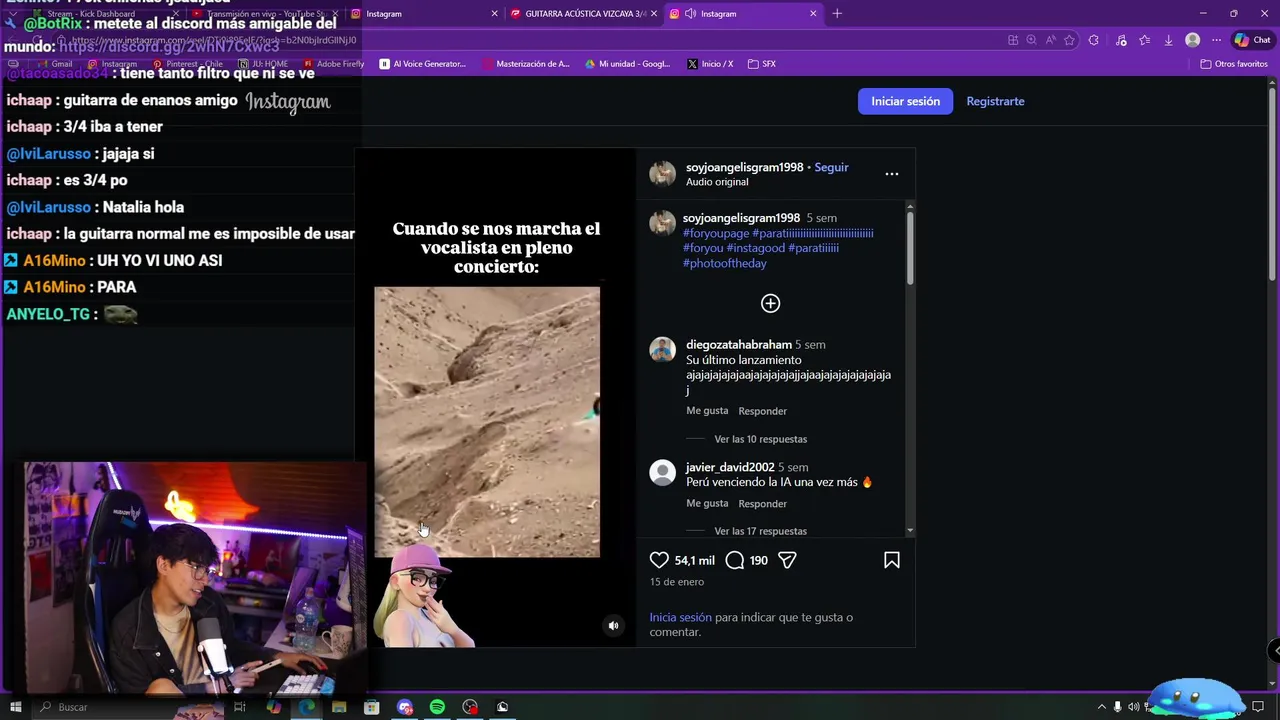
Task: Open Microsoft Edge from the taskbar
Action: tap(306, 707)
